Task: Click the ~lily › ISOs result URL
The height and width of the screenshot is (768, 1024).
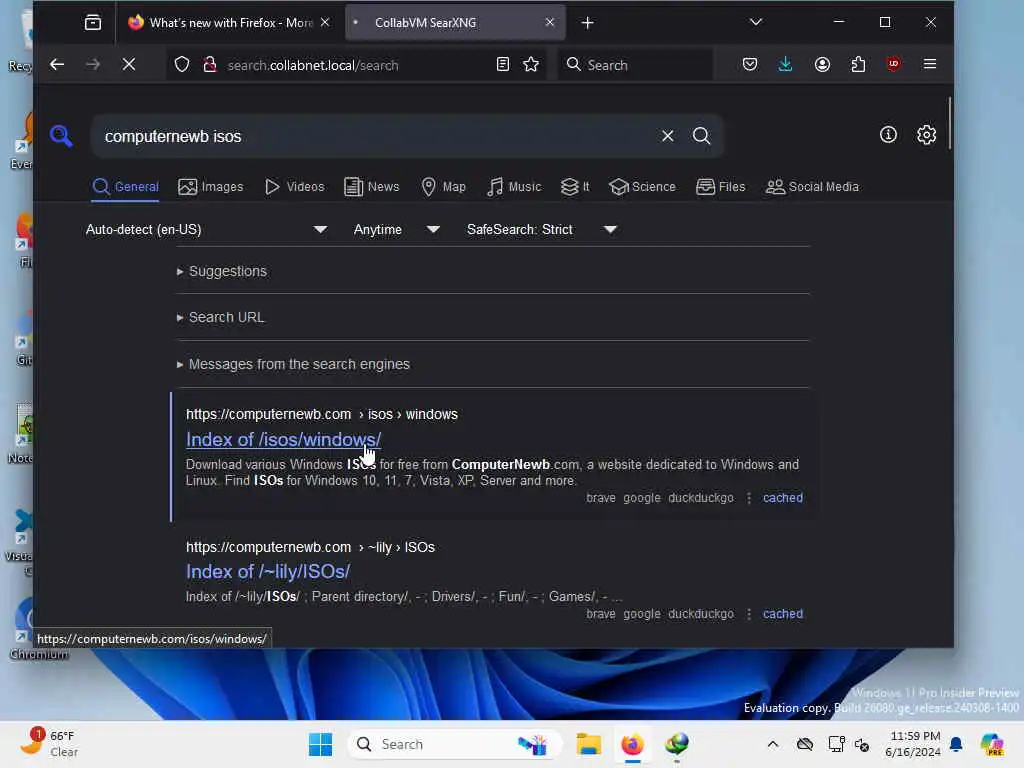Action: click(x=310, y=547)
